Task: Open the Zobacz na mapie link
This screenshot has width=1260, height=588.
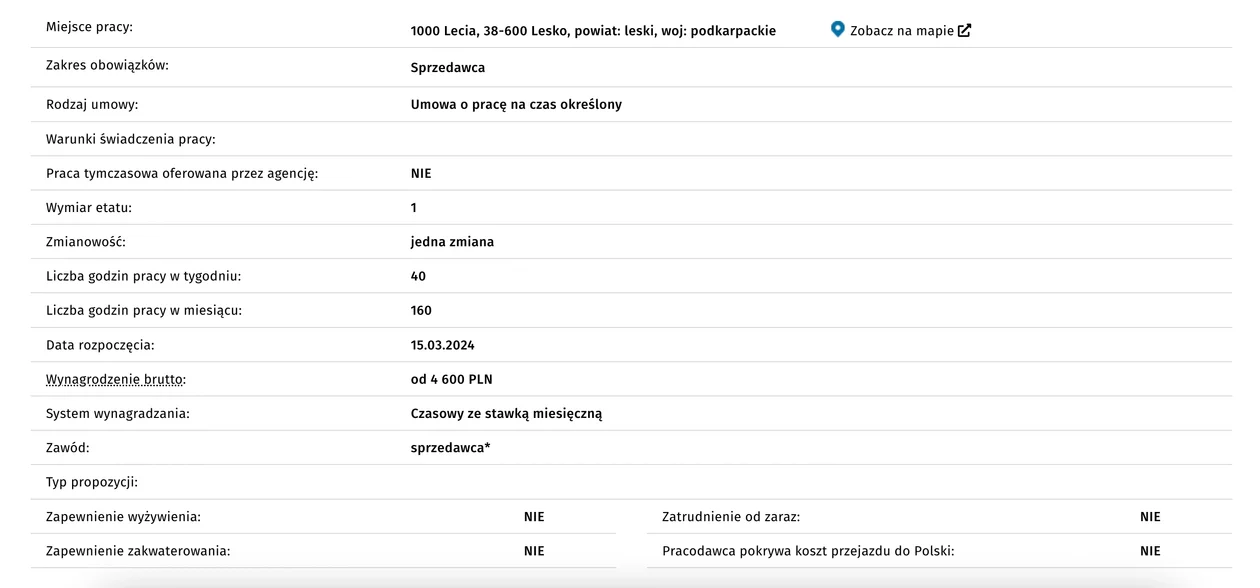Action: [901, 30]
